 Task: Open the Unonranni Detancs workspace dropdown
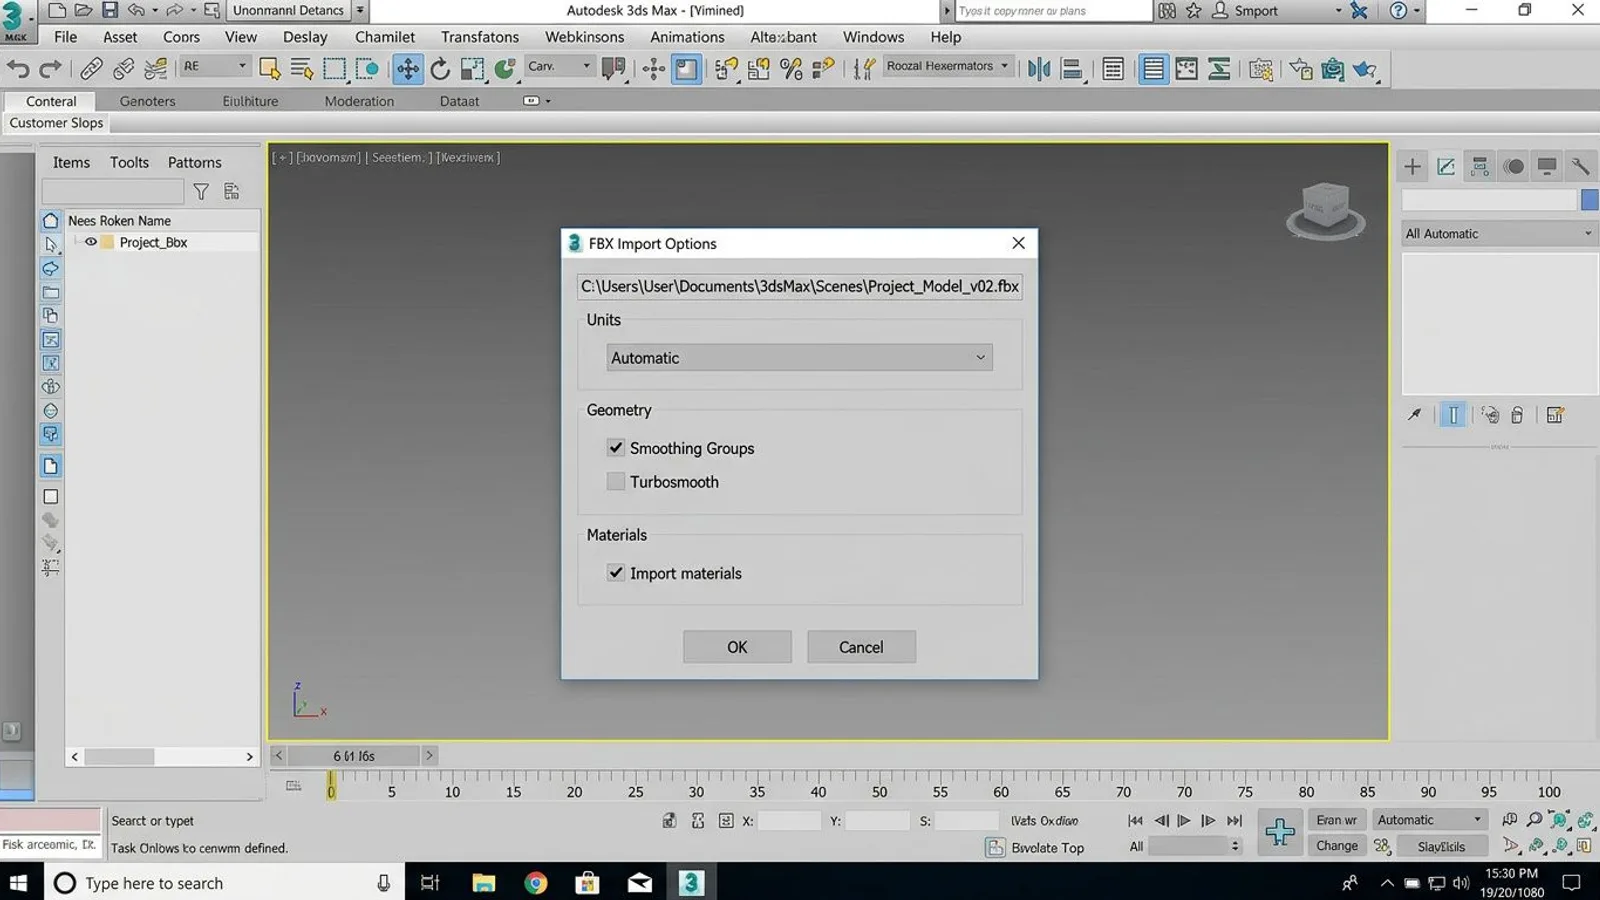[x=297, y=11]
